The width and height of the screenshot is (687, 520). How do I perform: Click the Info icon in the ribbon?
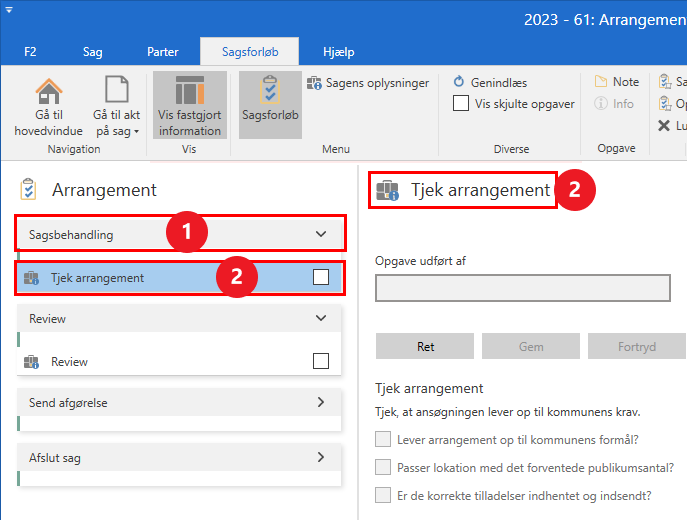point(602,104)
